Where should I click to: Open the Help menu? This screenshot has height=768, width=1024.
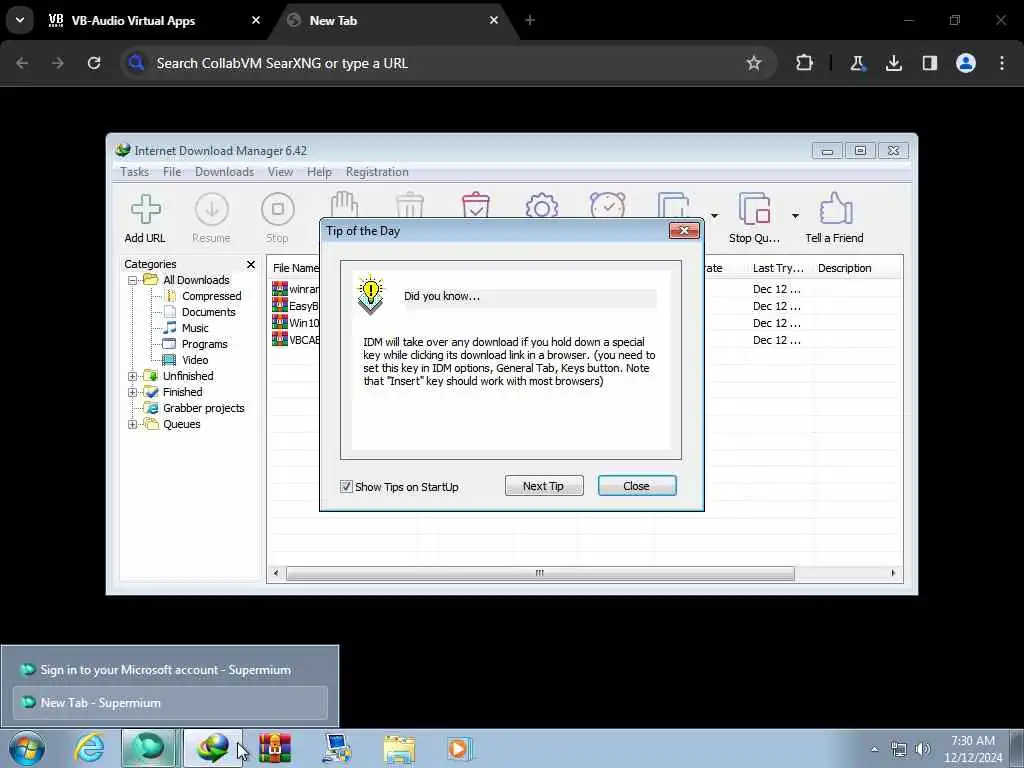point(319,172)
